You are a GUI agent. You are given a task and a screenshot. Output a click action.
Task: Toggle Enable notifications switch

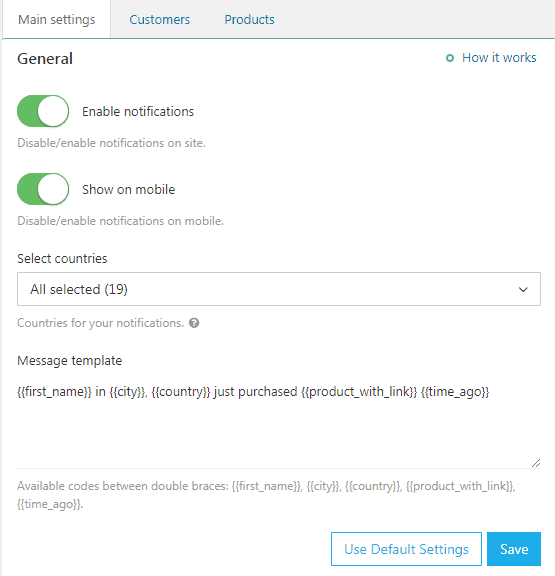[x=43, y=111]
